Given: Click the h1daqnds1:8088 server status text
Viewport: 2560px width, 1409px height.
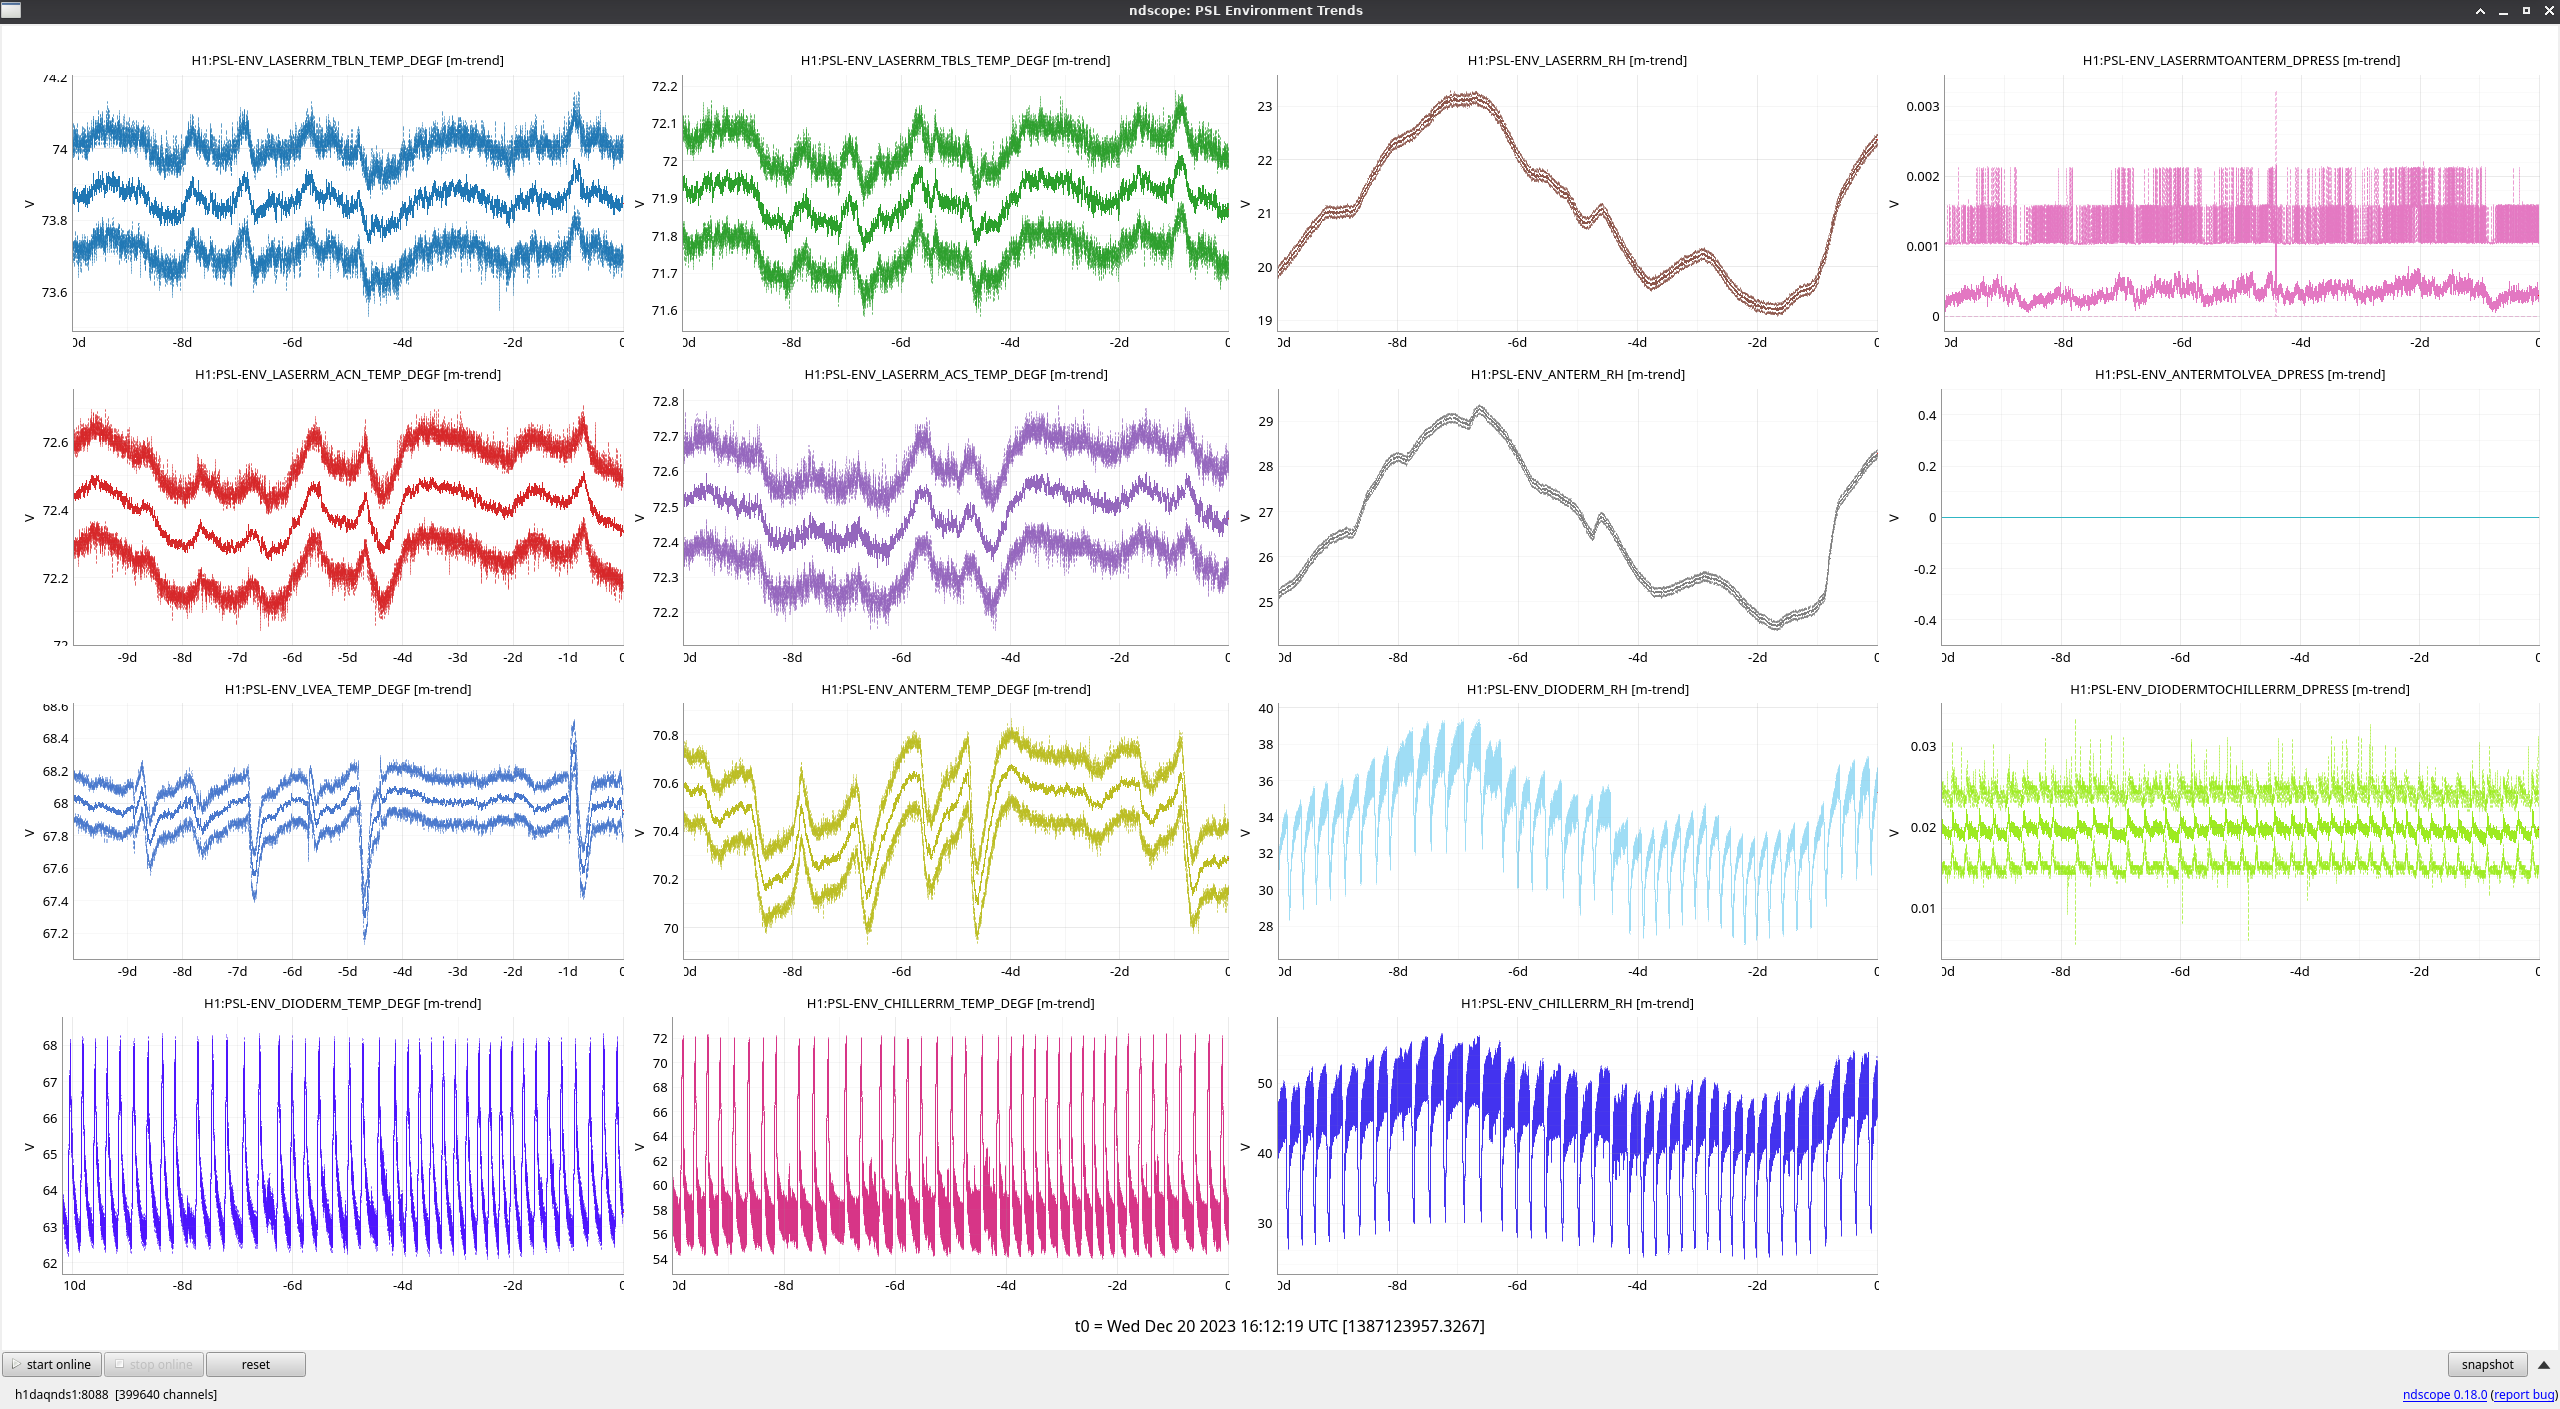Looking at the screenshot, I should pyautogui.click(x=115, y=1394).
